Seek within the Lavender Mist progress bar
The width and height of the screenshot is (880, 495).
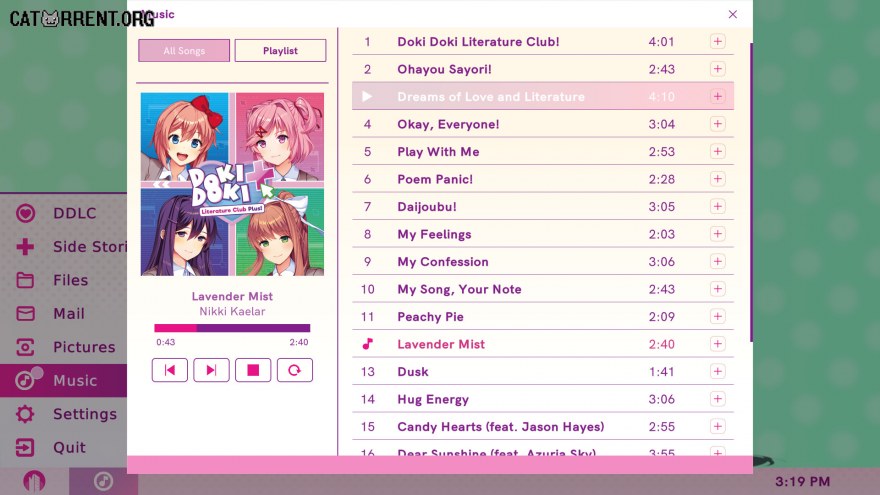click(232, 328)
